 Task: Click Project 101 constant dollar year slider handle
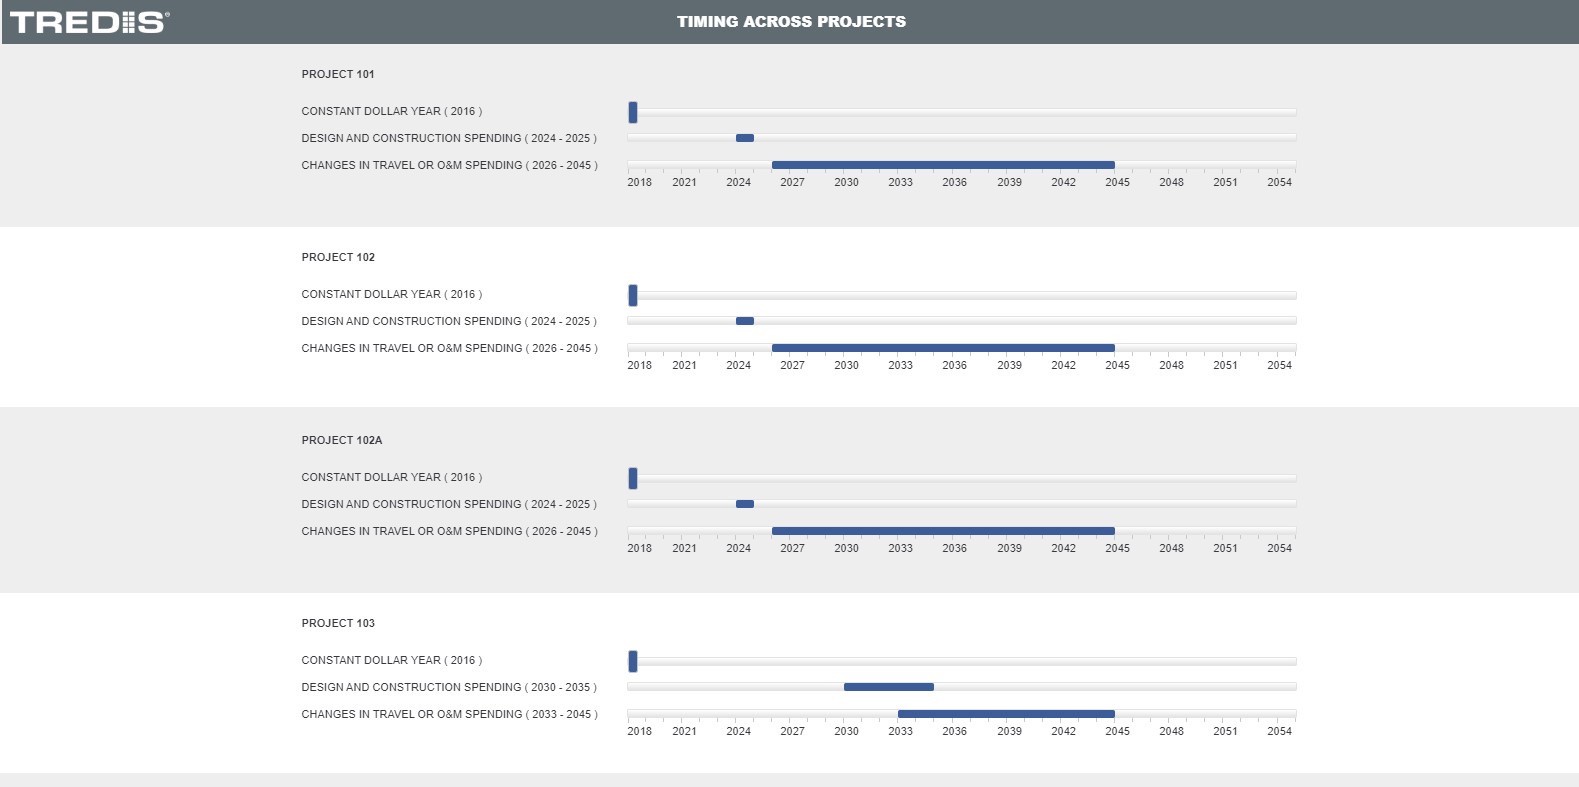point(633,112)
